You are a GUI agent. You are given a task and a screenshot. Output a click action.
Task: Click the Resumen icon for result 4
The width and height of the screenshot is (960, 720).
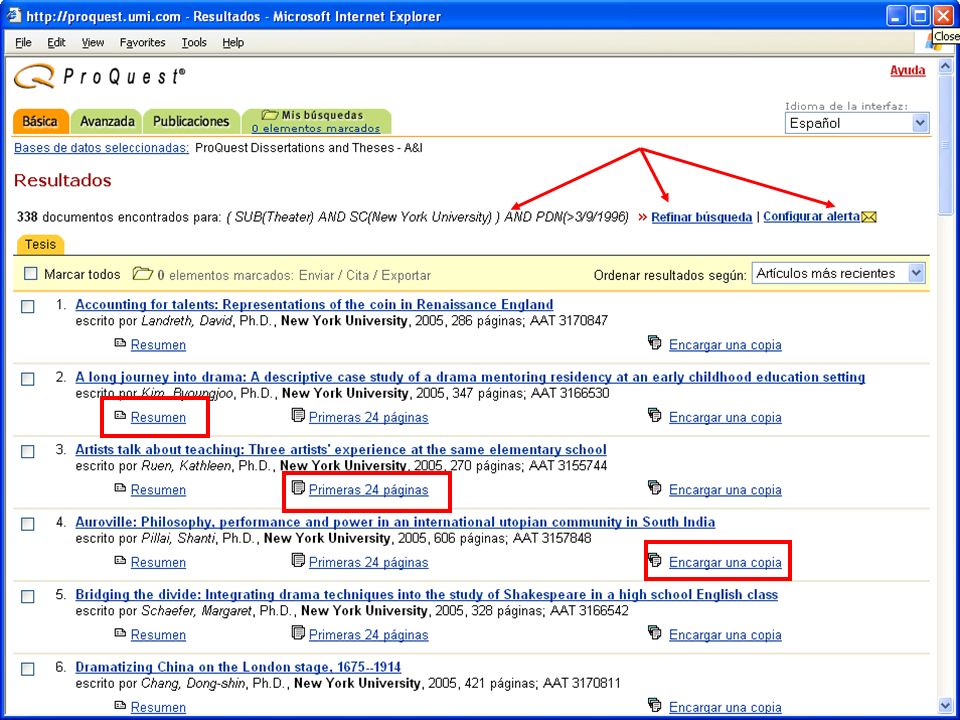[x=120, y=561]
